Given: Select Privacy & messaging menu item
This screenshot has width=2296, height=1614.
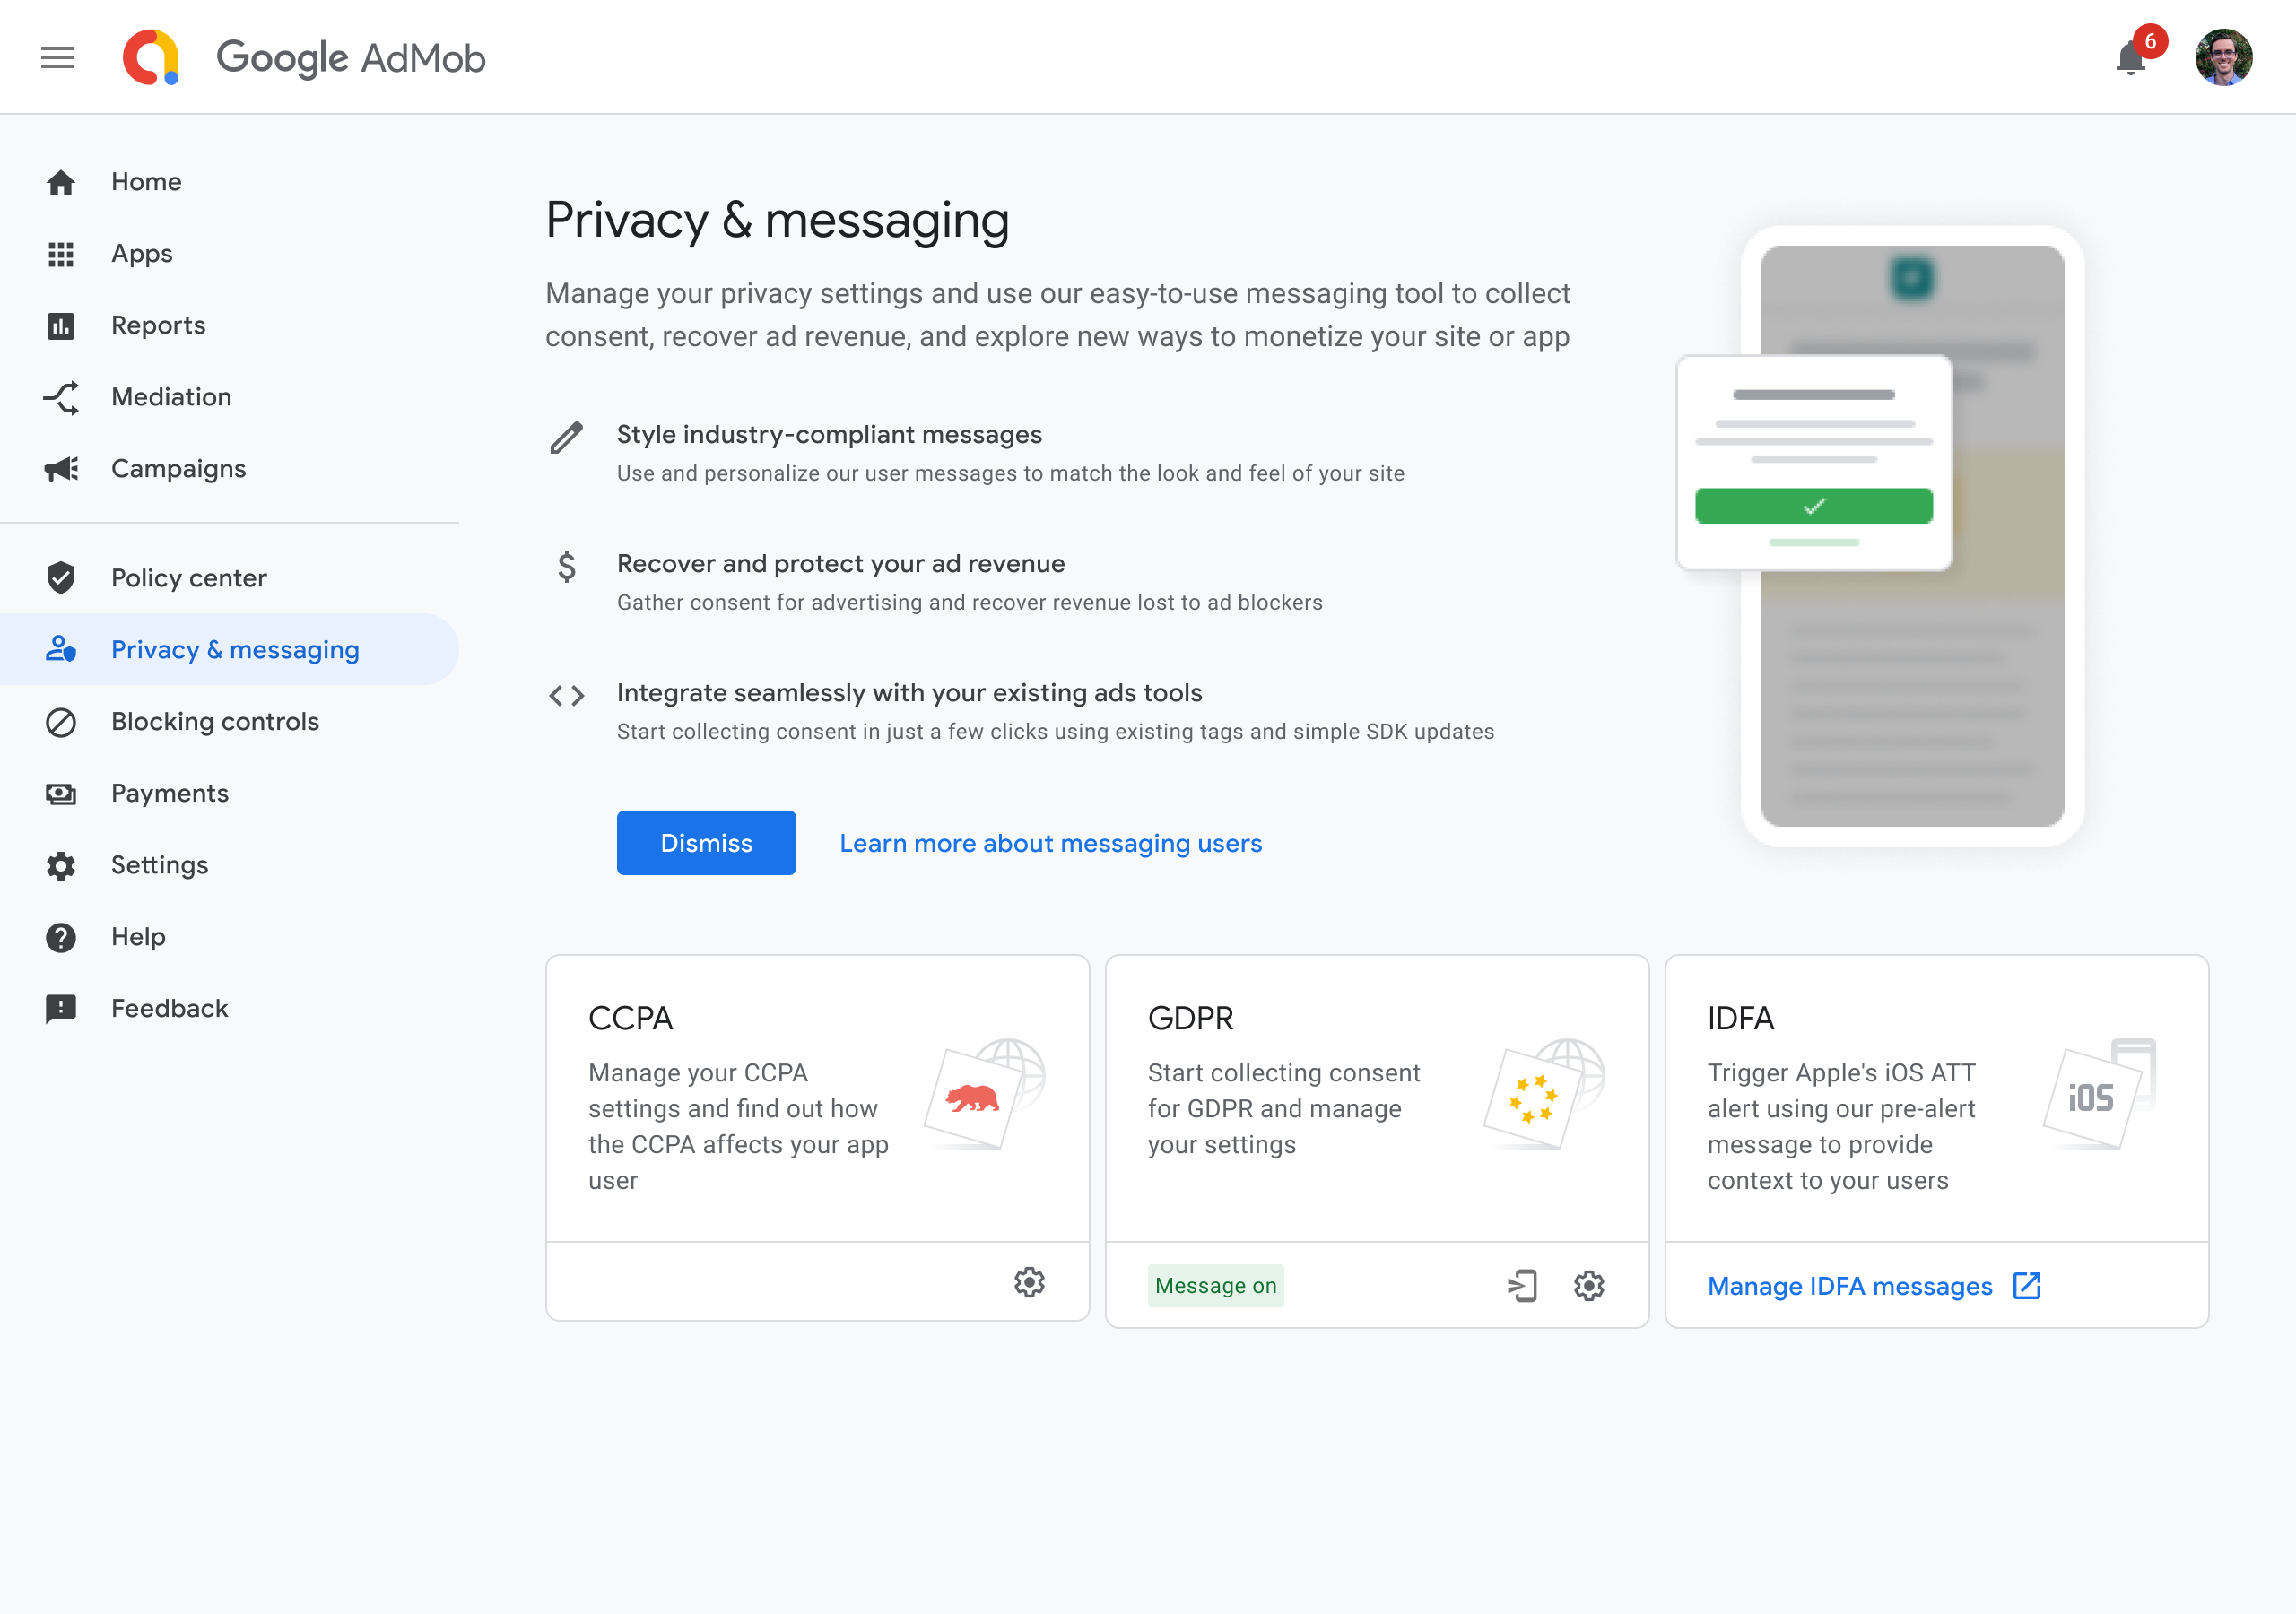Looking at the screenshot, I should pyautogui.click(x=234, y=648).
